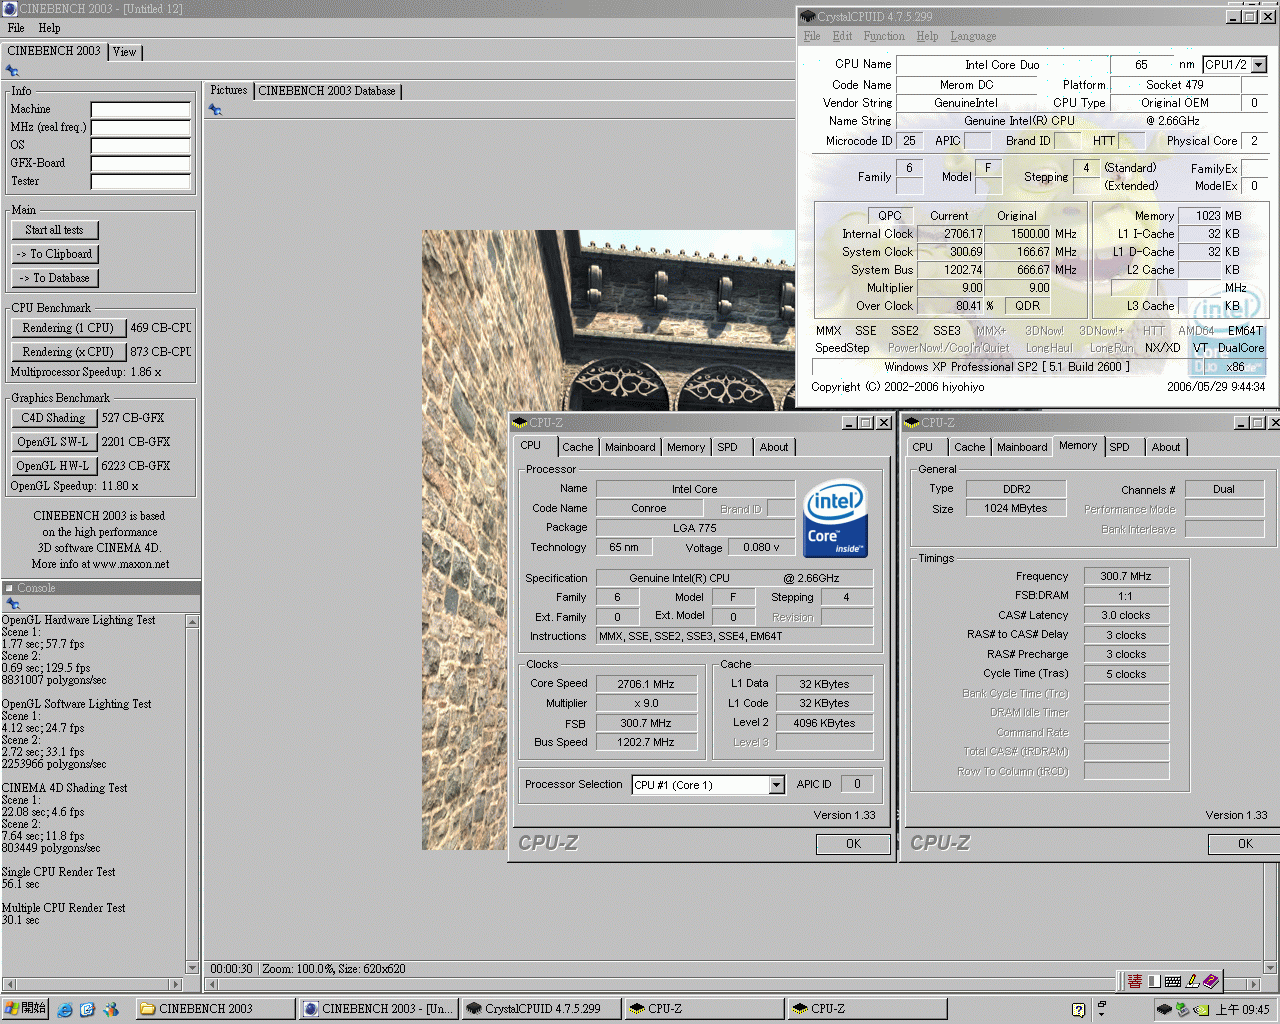Open Outlook Express from quick launch bar
Image resolution: width=1280 pixels, height=1024 pixels.
point(88,1009)
